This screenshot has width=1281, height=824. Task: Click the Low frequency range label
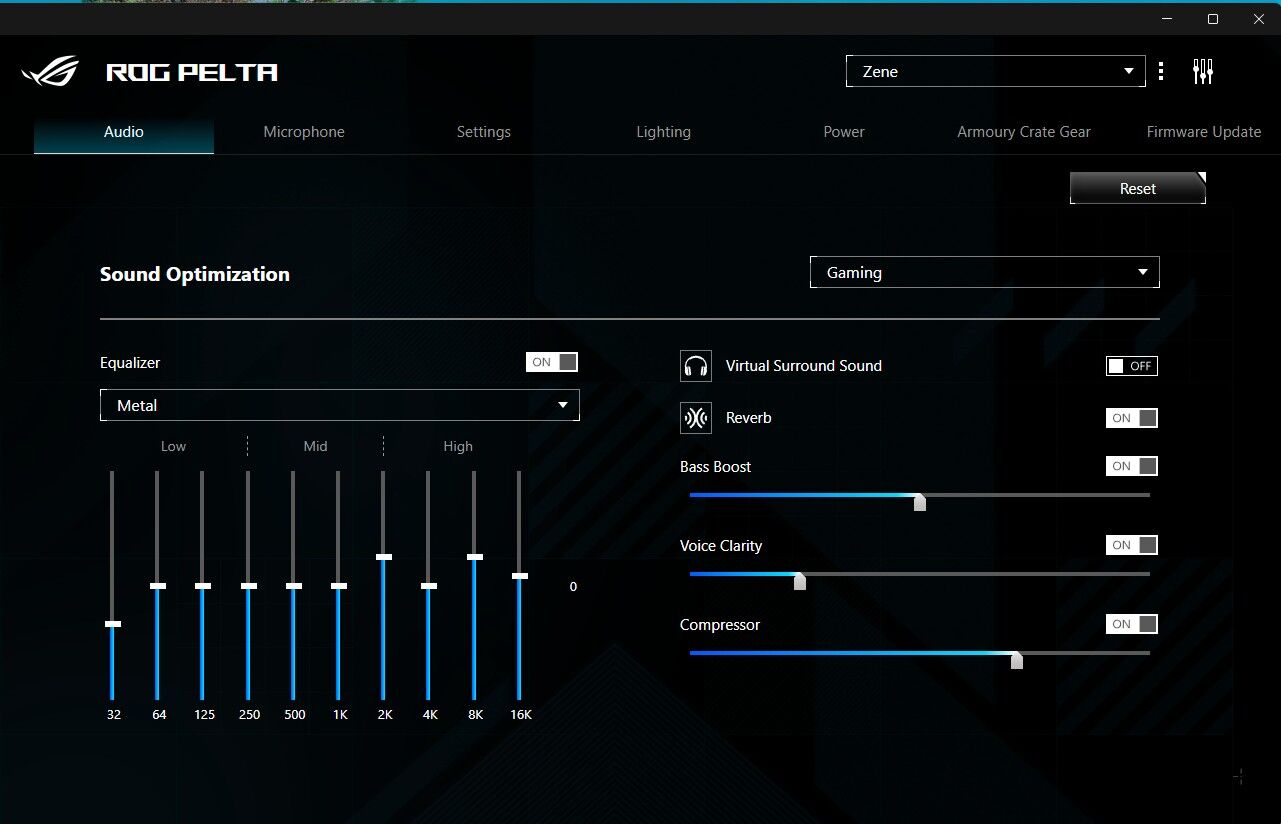click(x=173, y=446)
